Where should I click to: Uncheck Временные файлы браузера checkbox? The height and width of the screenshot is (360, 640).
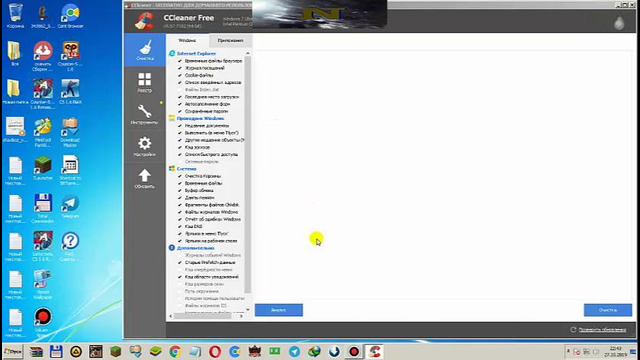point(180,61)
